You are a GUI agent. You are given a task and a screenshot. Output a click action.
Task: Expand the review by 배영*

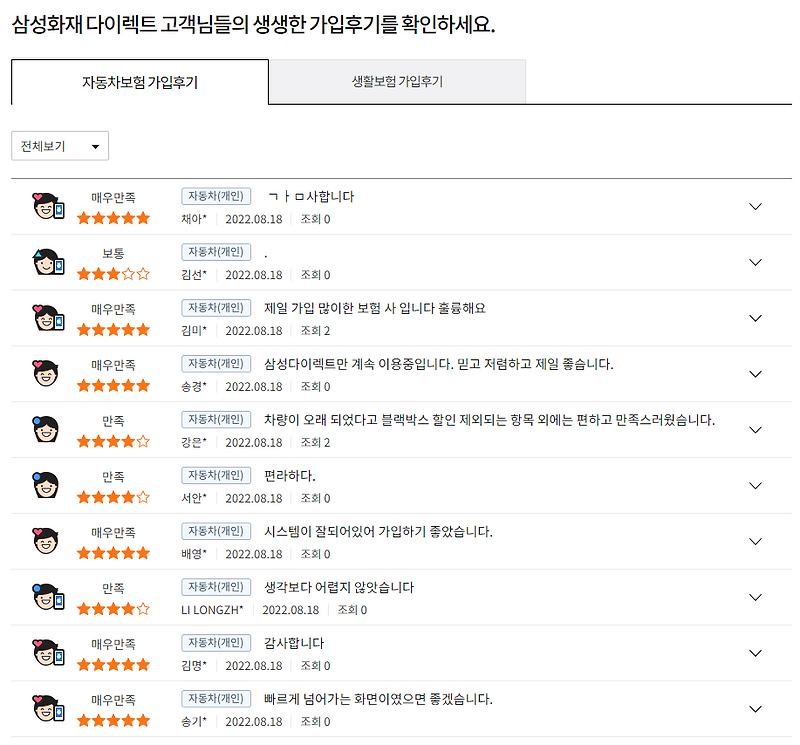755,541
